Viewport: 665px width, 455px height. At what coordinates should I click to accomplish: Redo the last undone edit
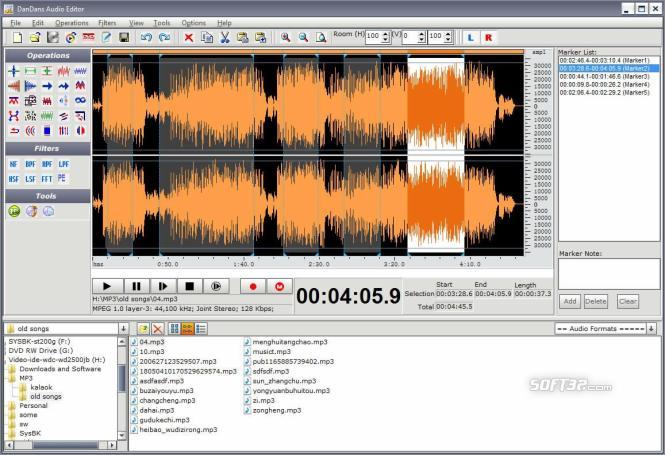(164, 38)
